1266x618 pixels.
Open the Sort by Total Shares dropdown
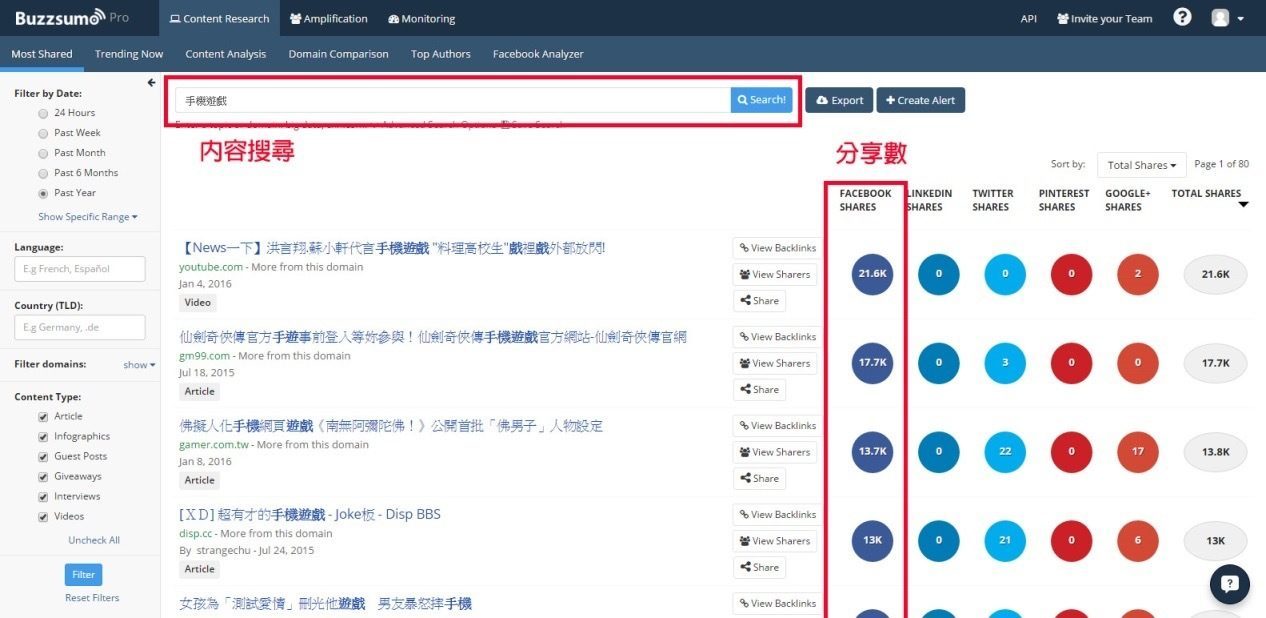point(1140,164)
